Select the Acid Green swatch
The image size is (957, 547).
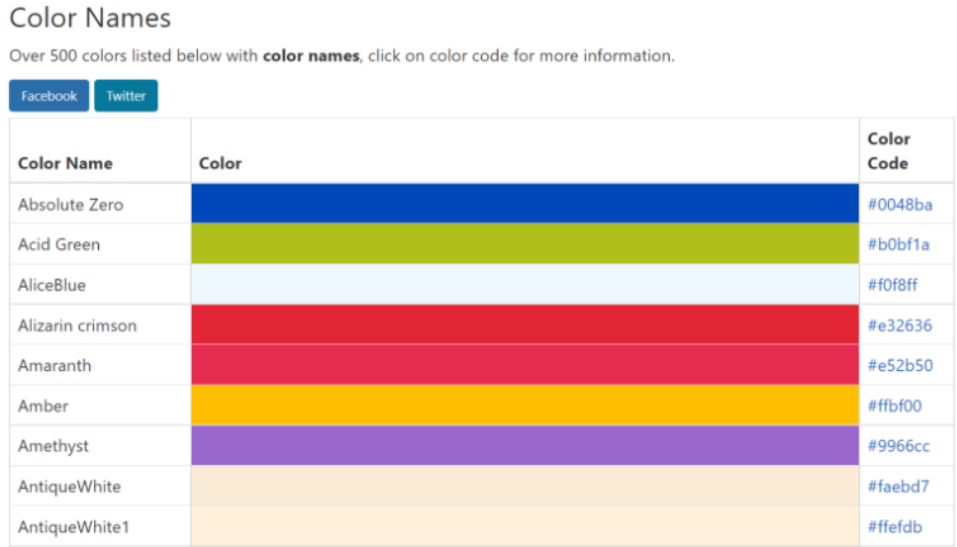(525, 244)
